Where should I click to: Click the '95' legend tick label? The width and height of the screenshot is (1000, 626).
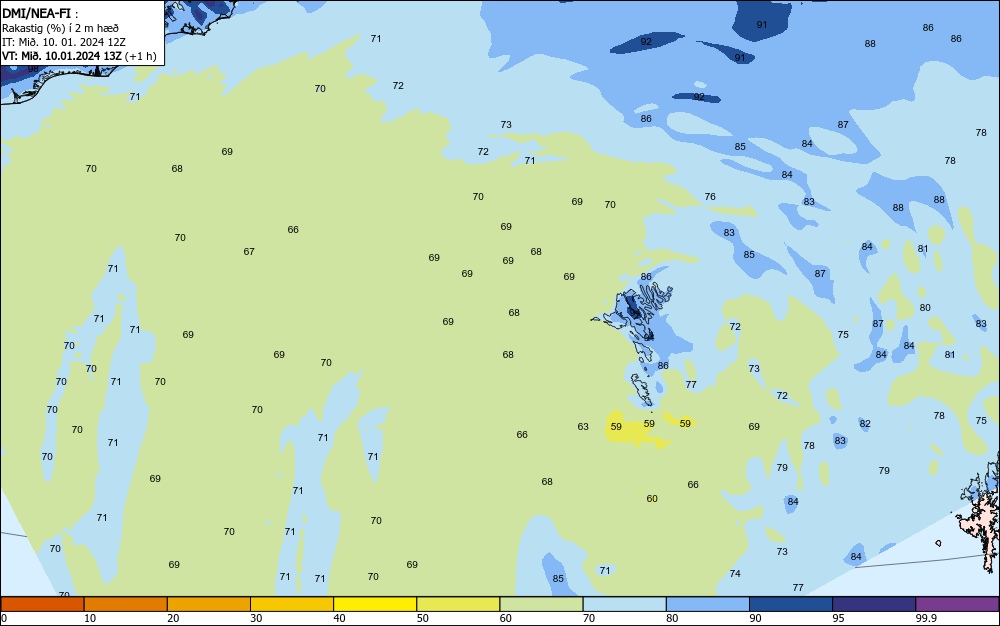[838, 618]
